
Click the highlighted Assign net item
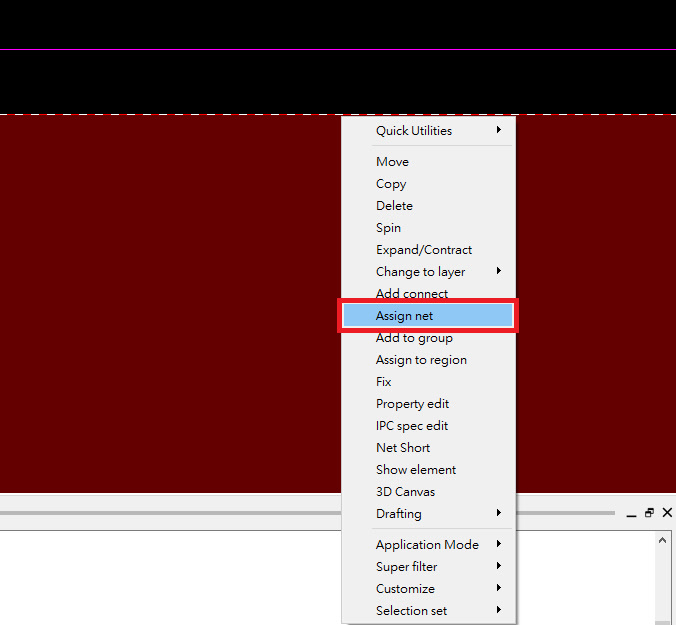428,316
